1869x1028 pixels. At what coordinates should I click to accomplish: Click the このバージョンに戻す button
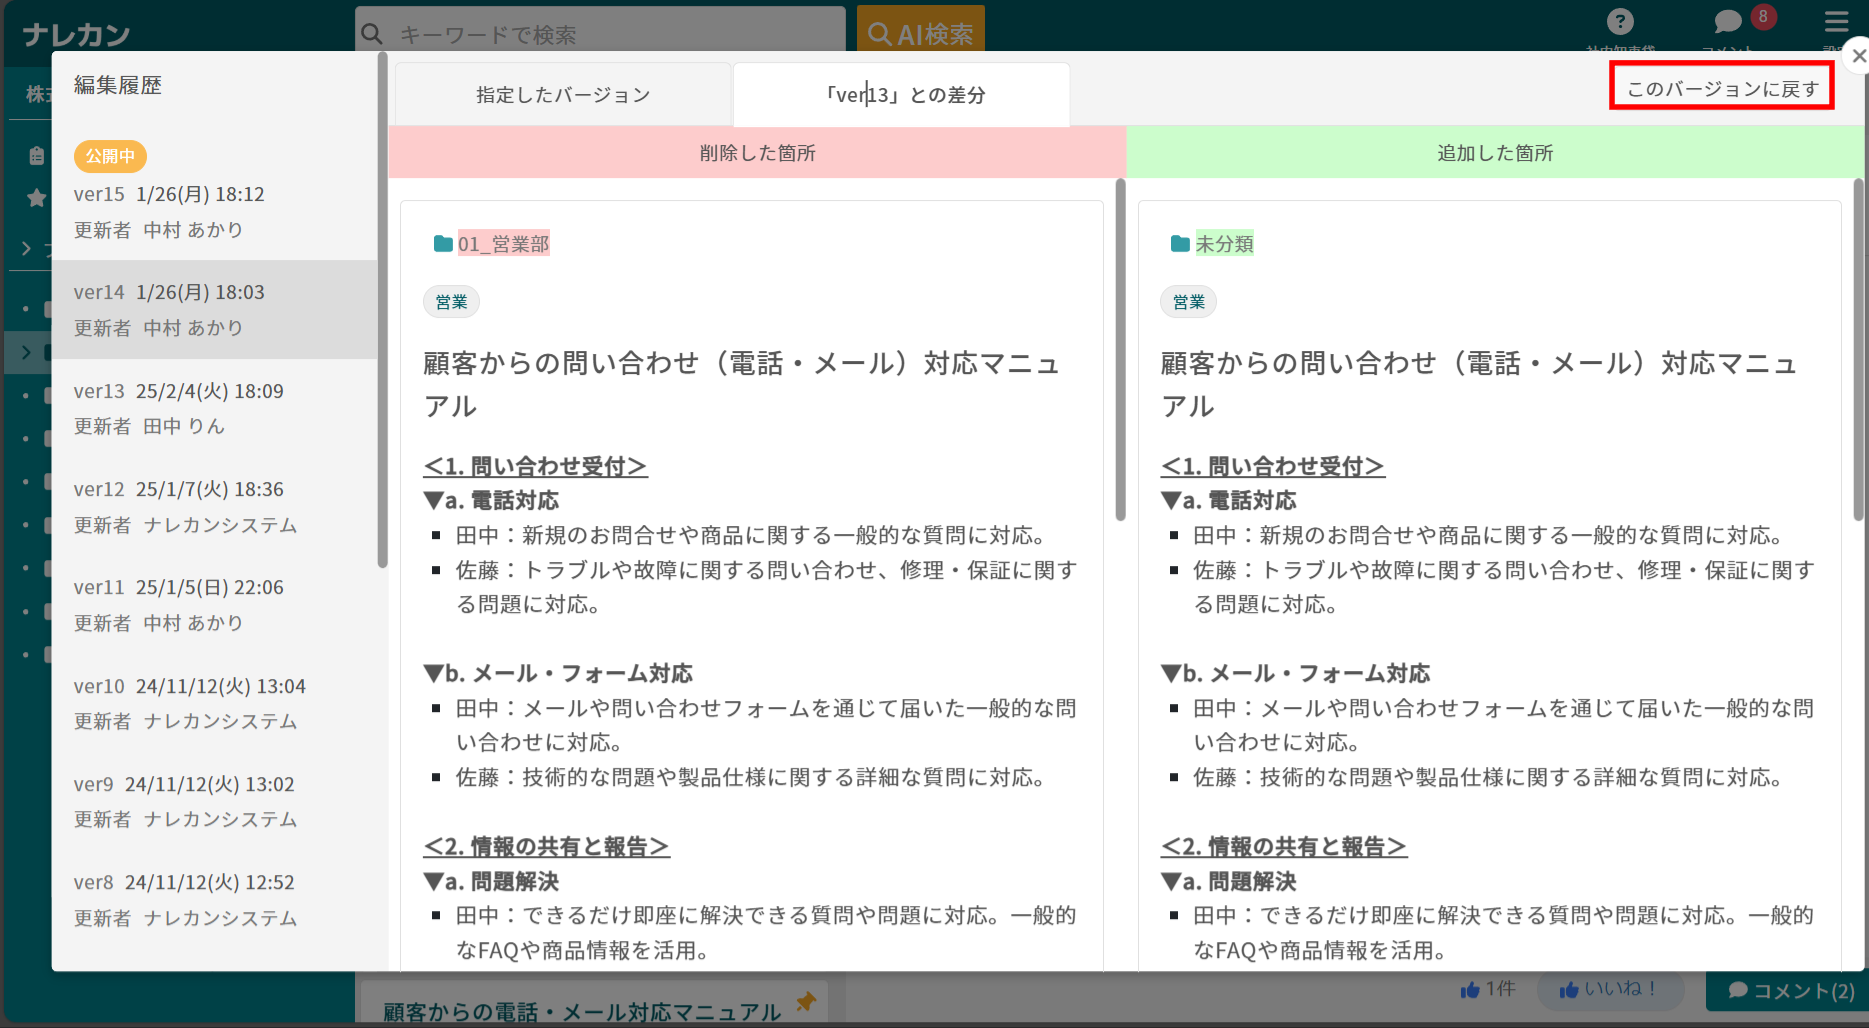click(x=1721, y=86)
